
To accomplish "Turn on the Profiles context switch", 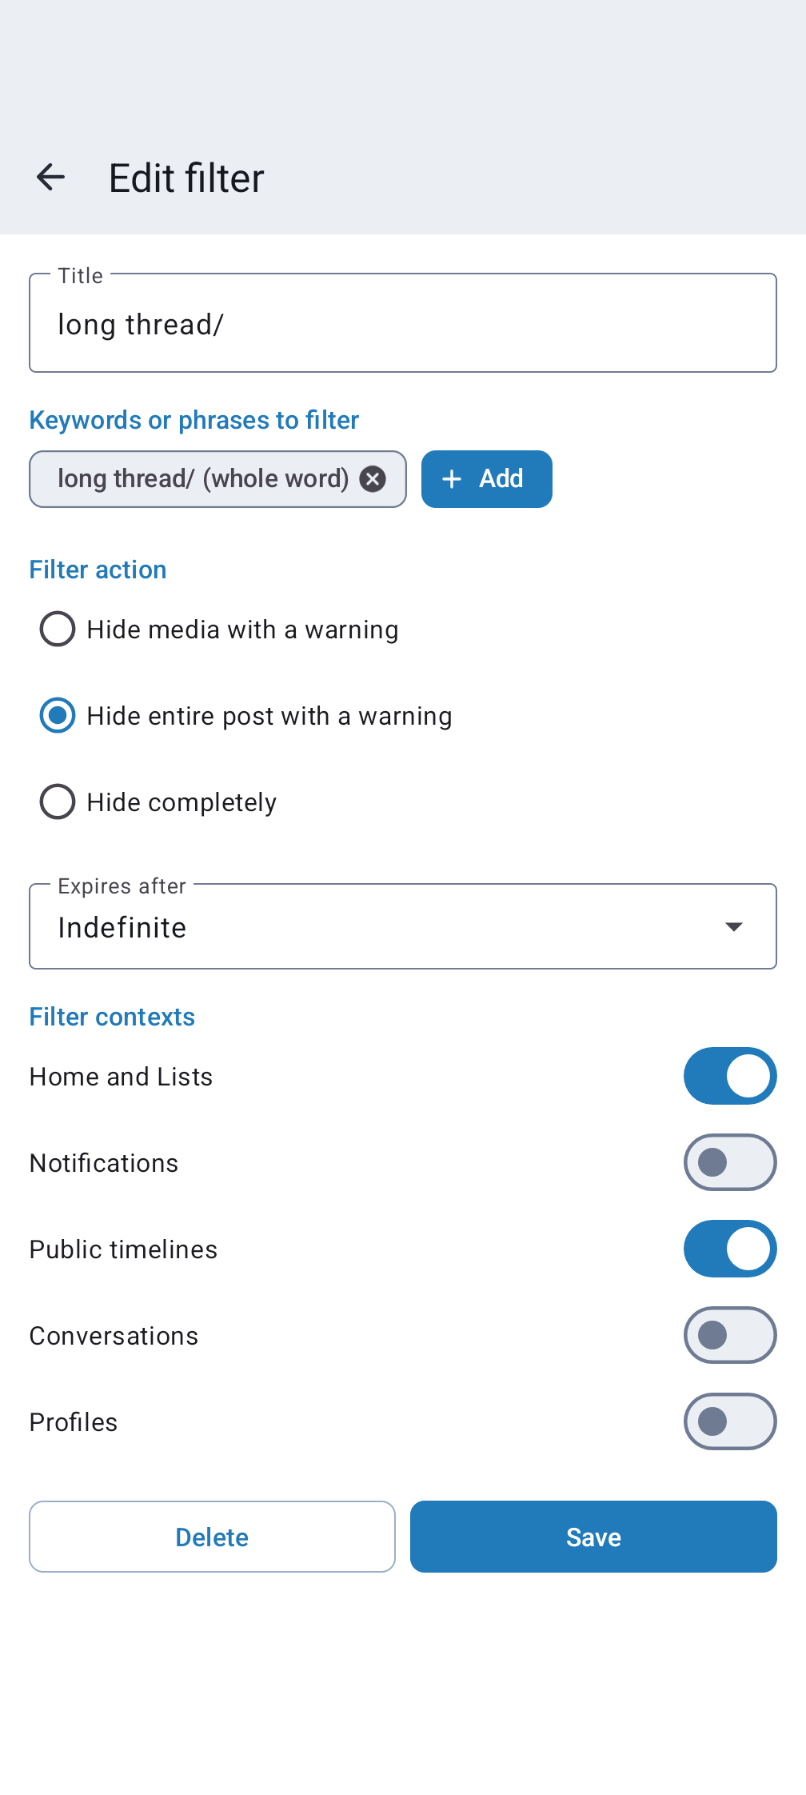I will tap(729, 1421).
